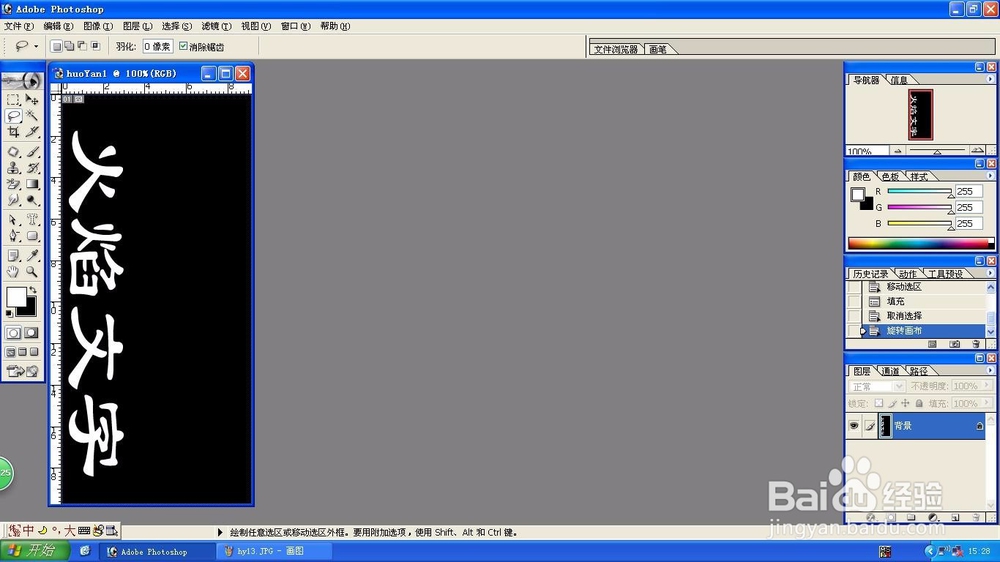Select the Brush tool
Image resolution: width=1000 pixels, height=562 pixels.
point(32,152)
